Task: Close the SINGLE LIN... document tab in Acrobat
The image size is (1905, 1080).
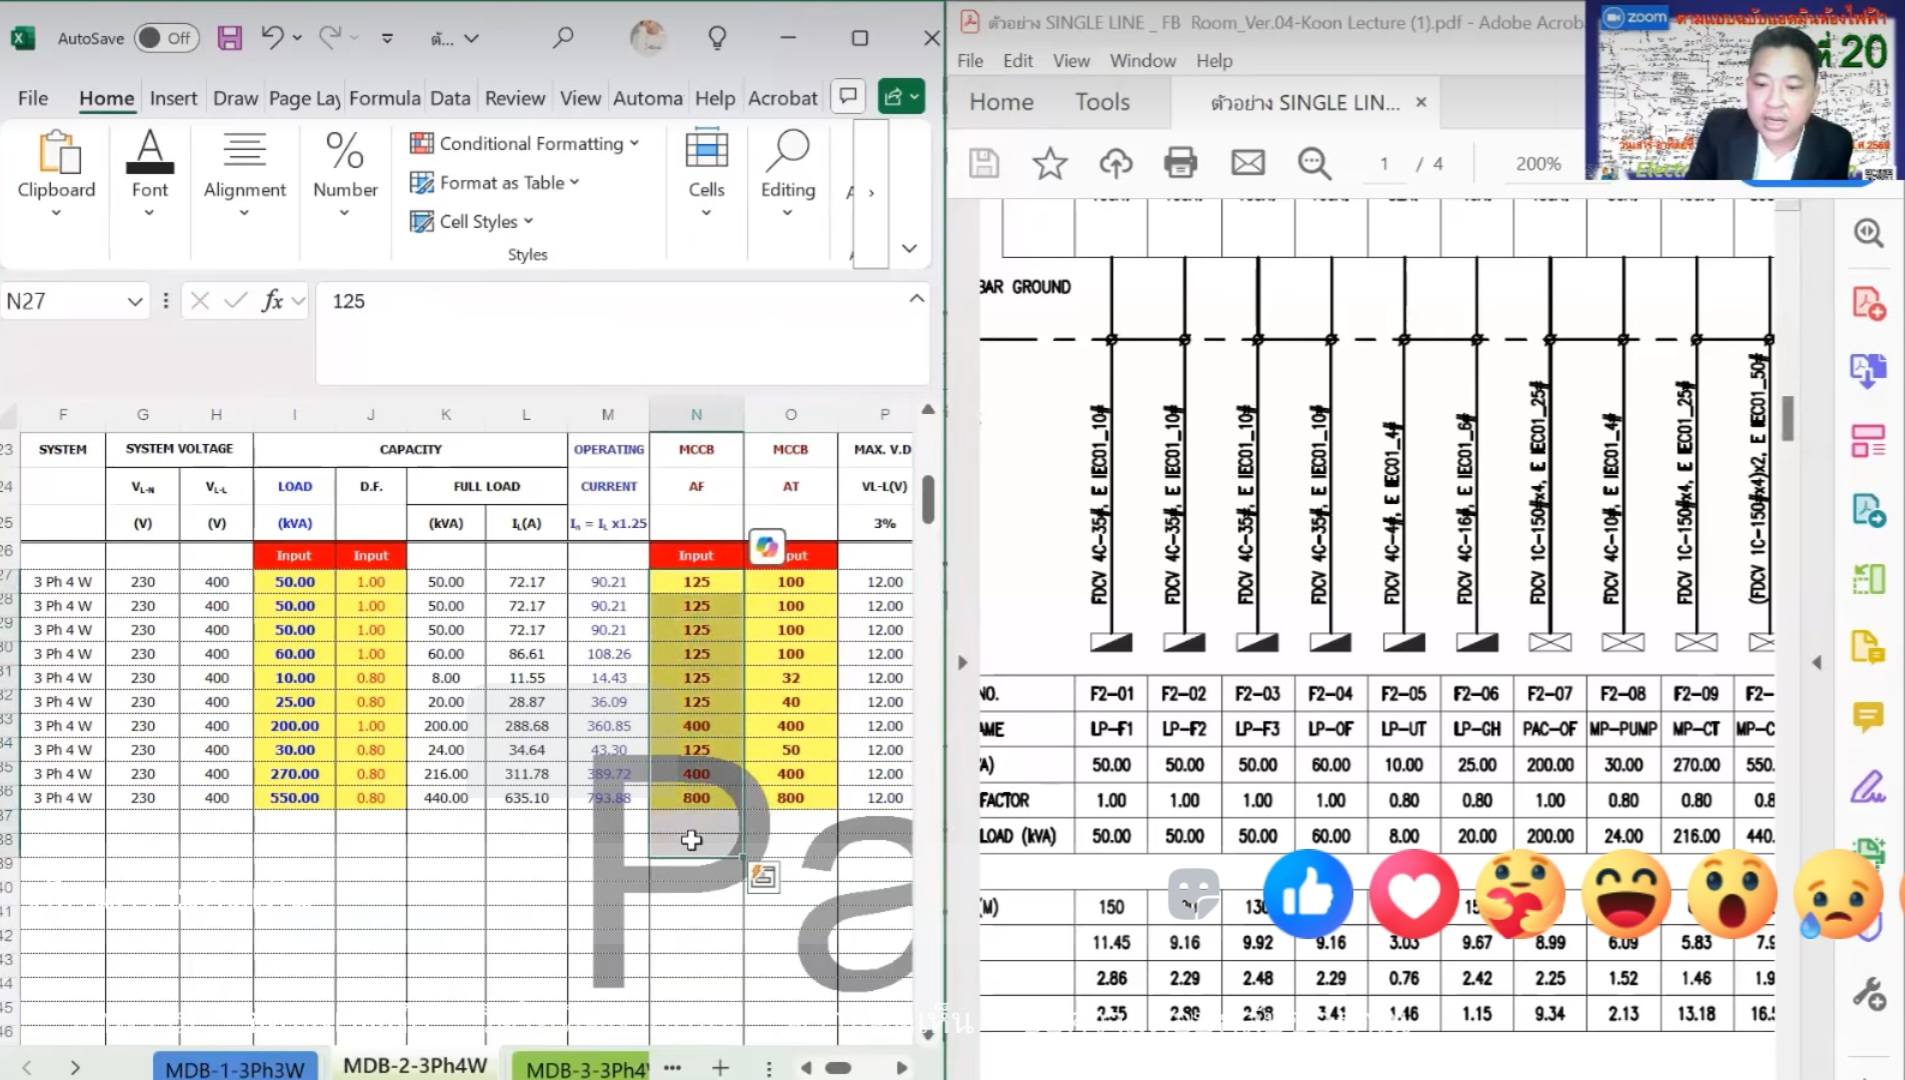Action: tap(1421, 102)
